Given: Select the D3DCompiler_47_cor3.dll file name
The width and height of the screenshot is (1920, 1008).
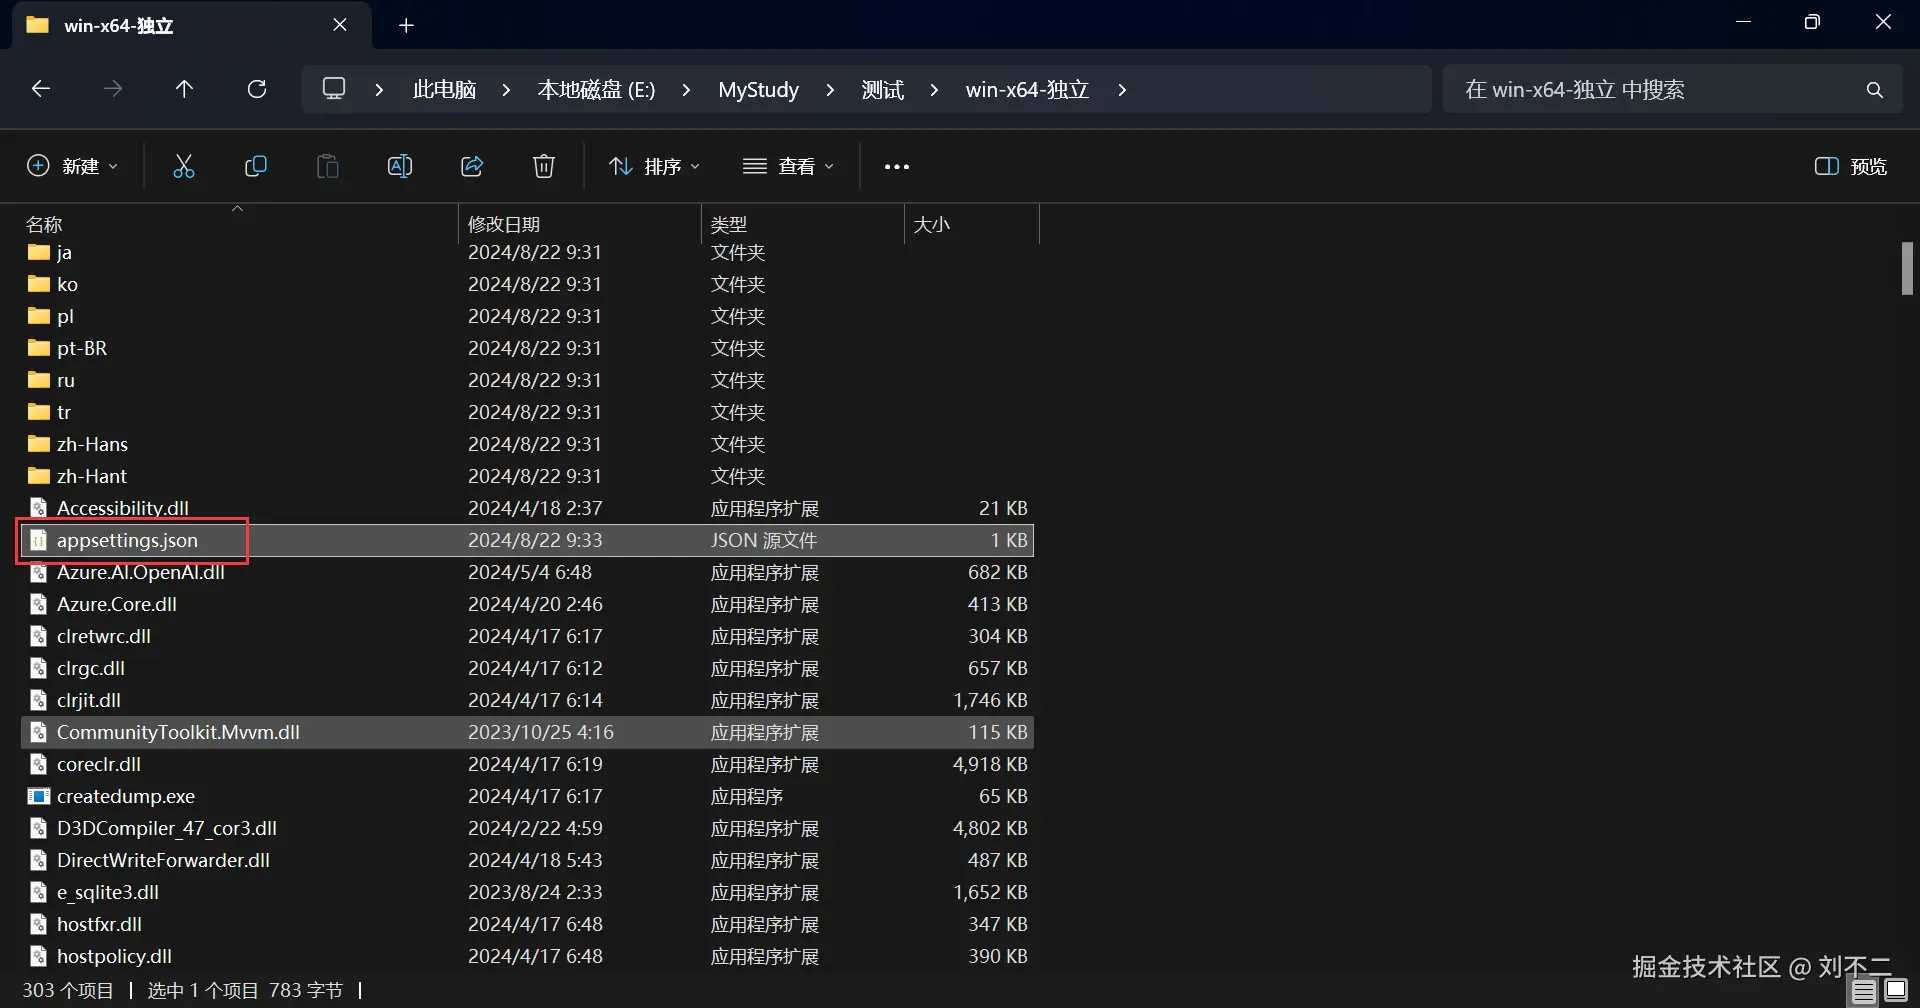Looking at the screenshot, I should (167, 828).
